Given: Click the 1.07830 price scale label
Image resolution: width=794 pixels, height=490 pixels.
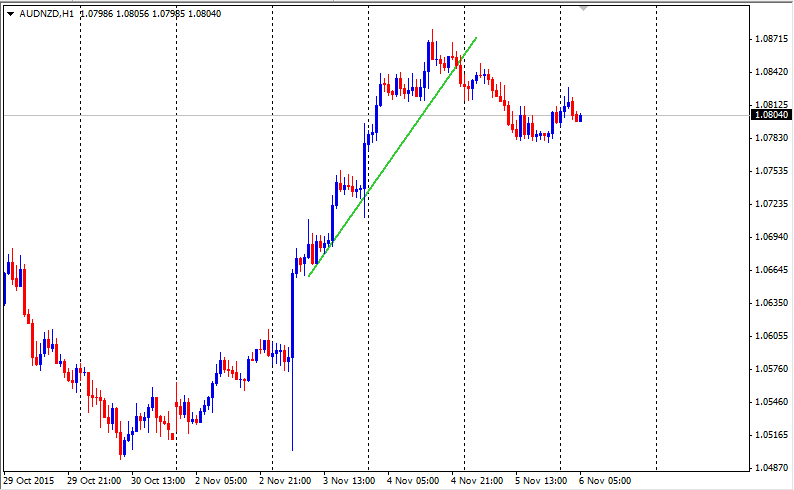Looking at the screenshot, I should click(x=771, y=138).
